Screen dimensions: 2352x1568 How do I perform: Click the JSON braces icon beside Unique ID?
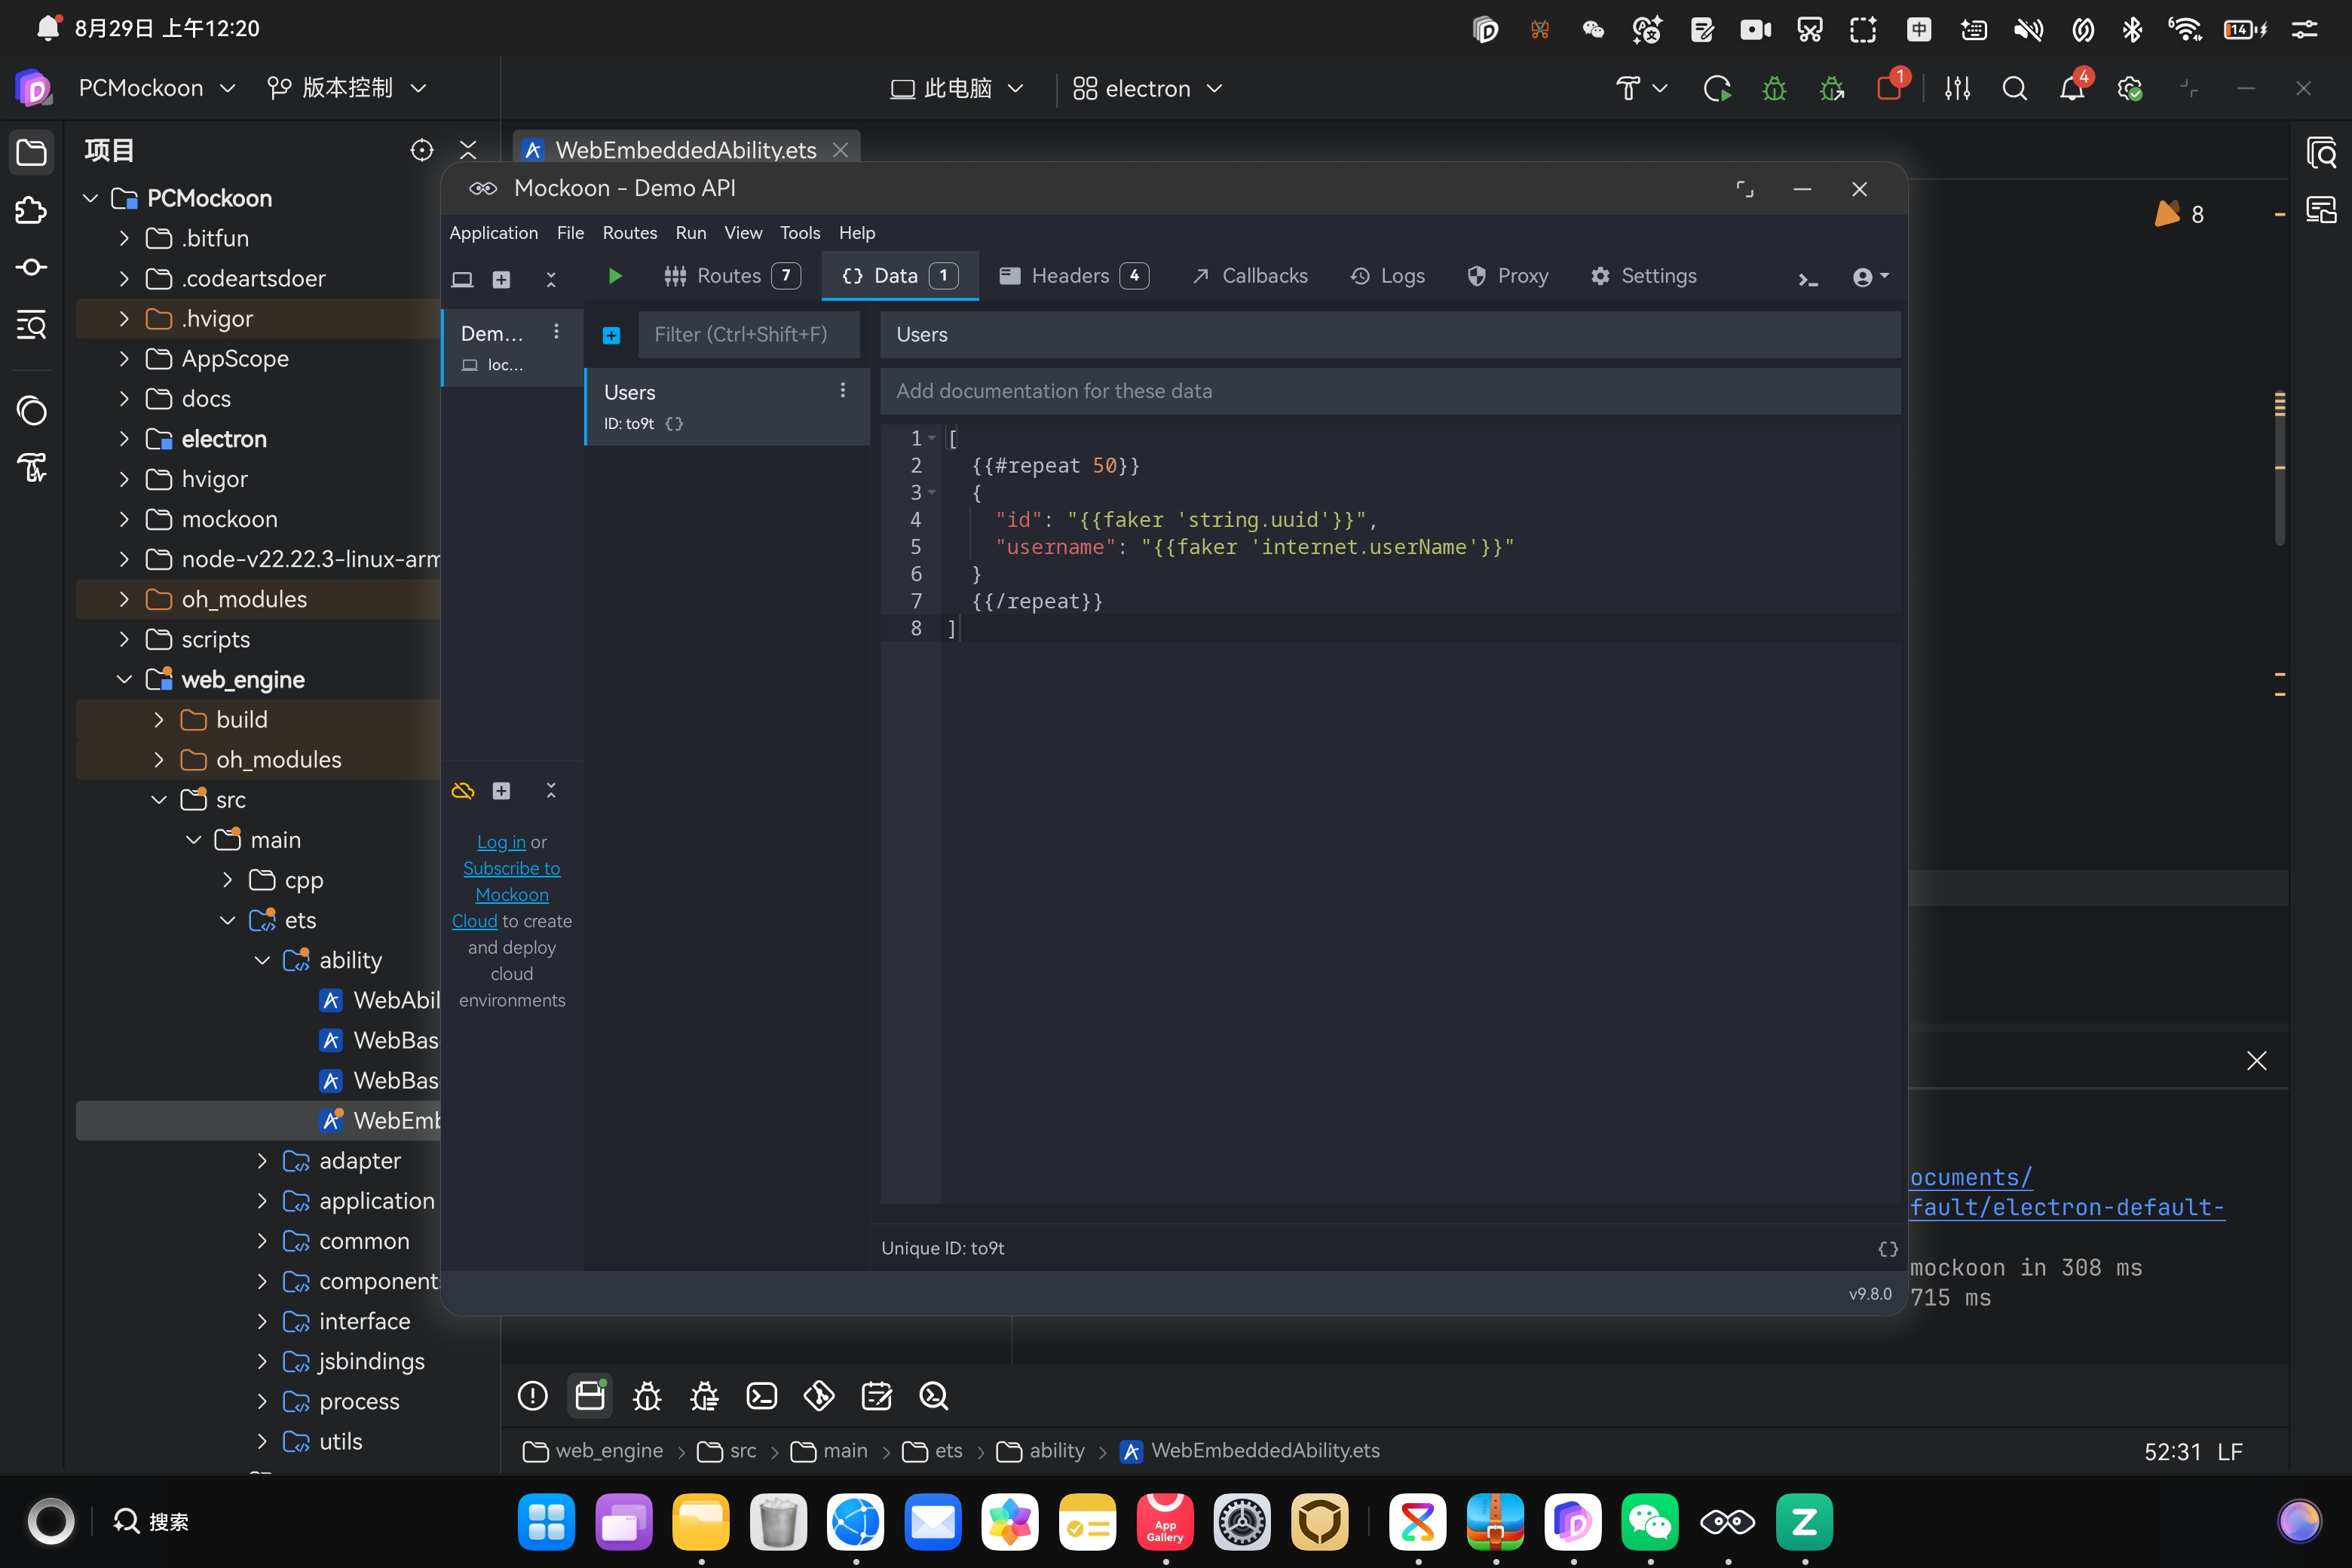[1888, 1249]
